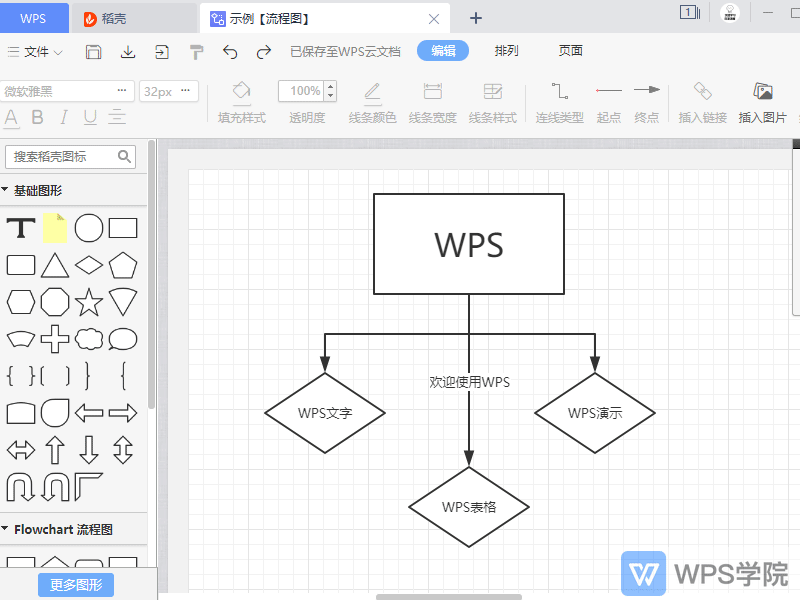Pick the pentagon shape
The width and height of the screenshot is (800, 600).
pos(123,265)
